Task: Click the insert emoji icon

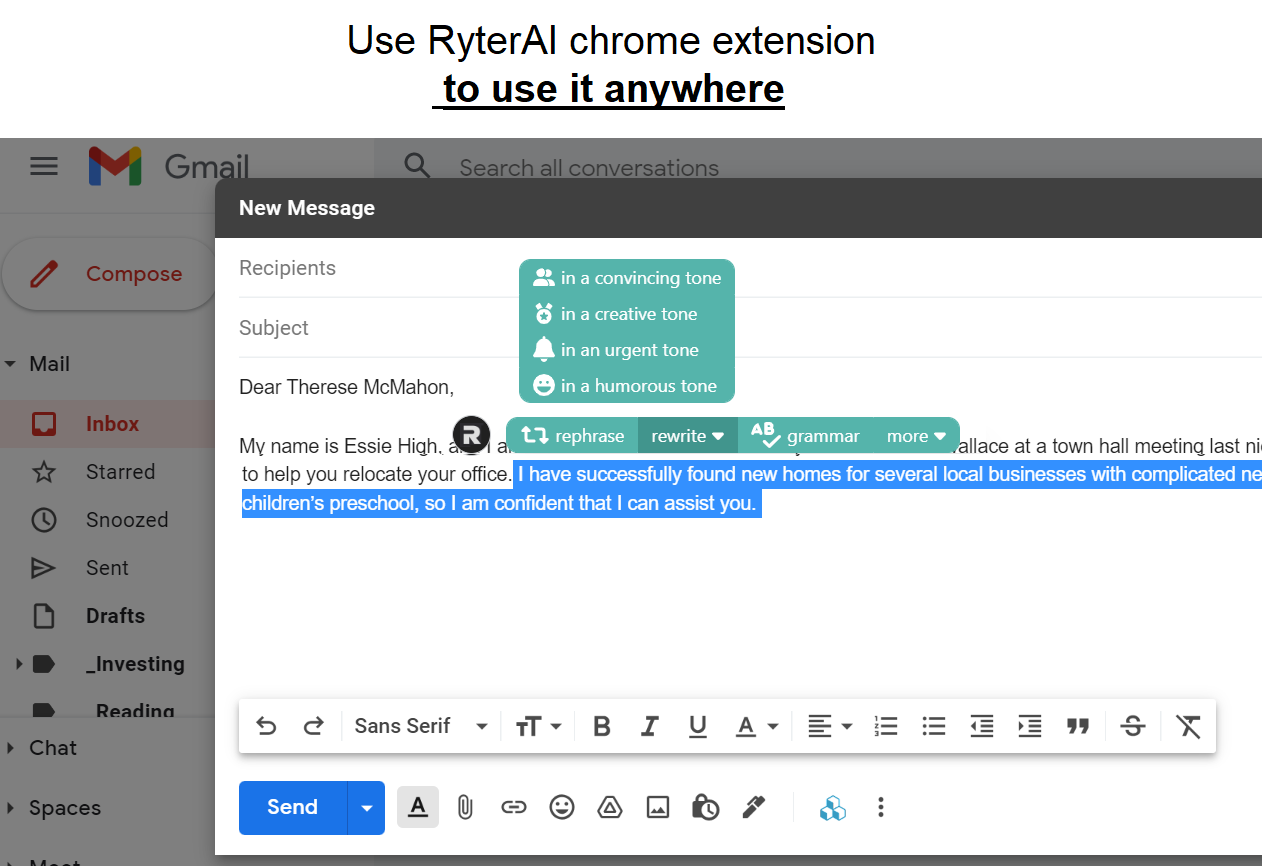Action: point(562,807)
